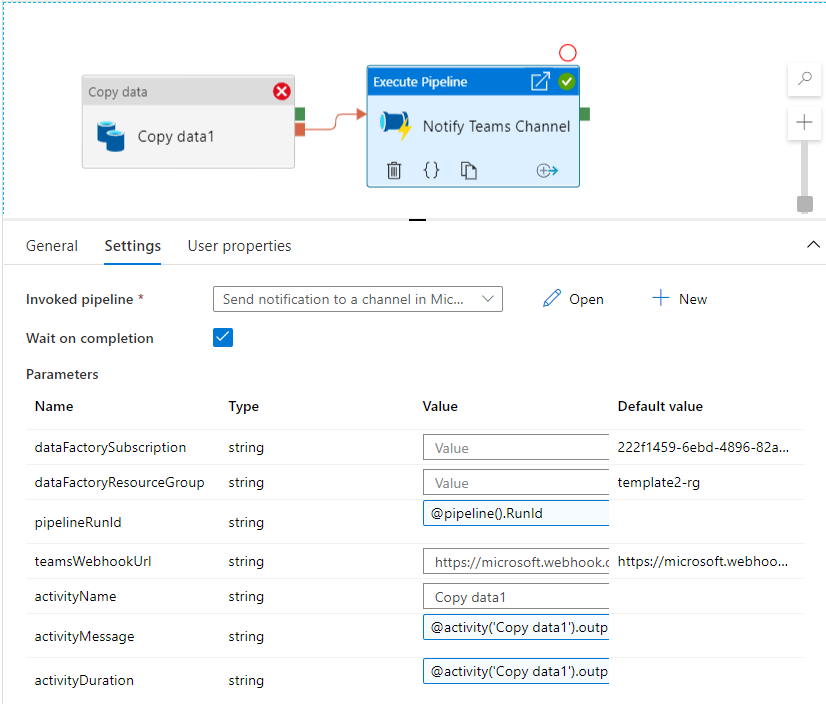Click the teamsWebhookUrl value field

pyautogui.click(x=516, y=561)
